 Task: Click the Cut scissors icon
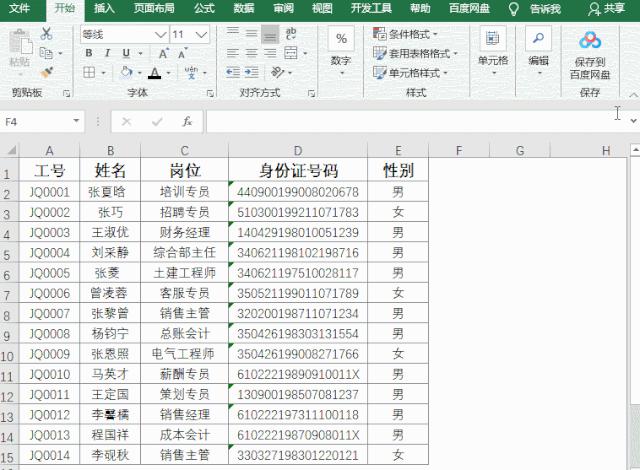click(x=46, y=33)
